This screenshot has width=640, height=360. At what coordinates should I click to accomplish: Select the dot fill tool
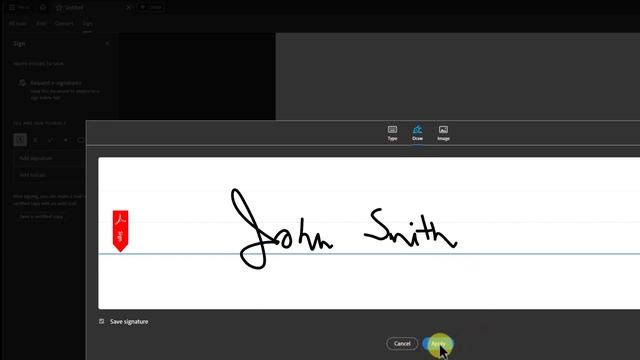coord(66,140)
